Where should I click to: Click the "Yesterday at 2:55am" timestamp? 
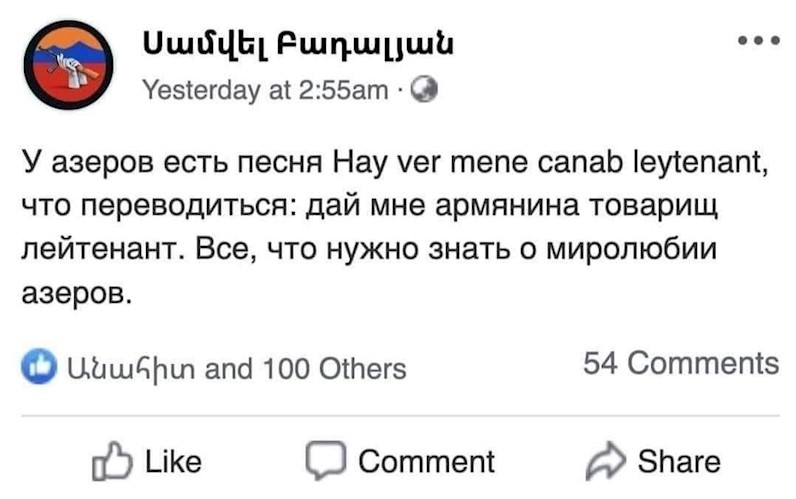tap(265, 90)
